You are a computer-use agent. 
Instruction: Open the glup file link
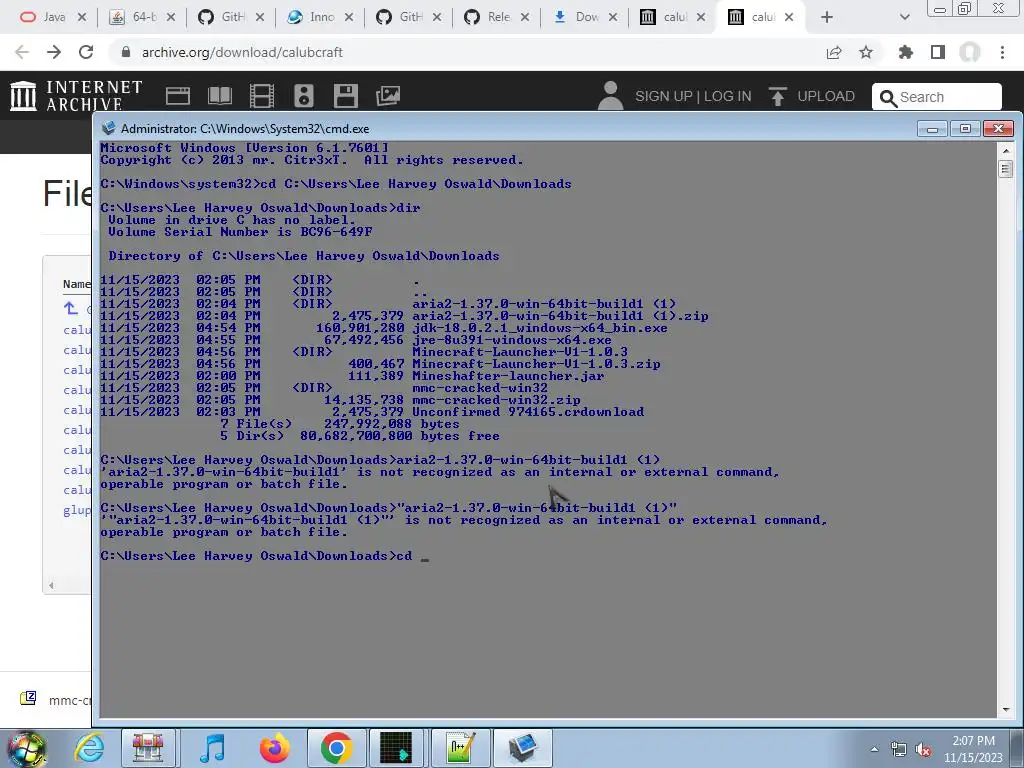[77, 510]
